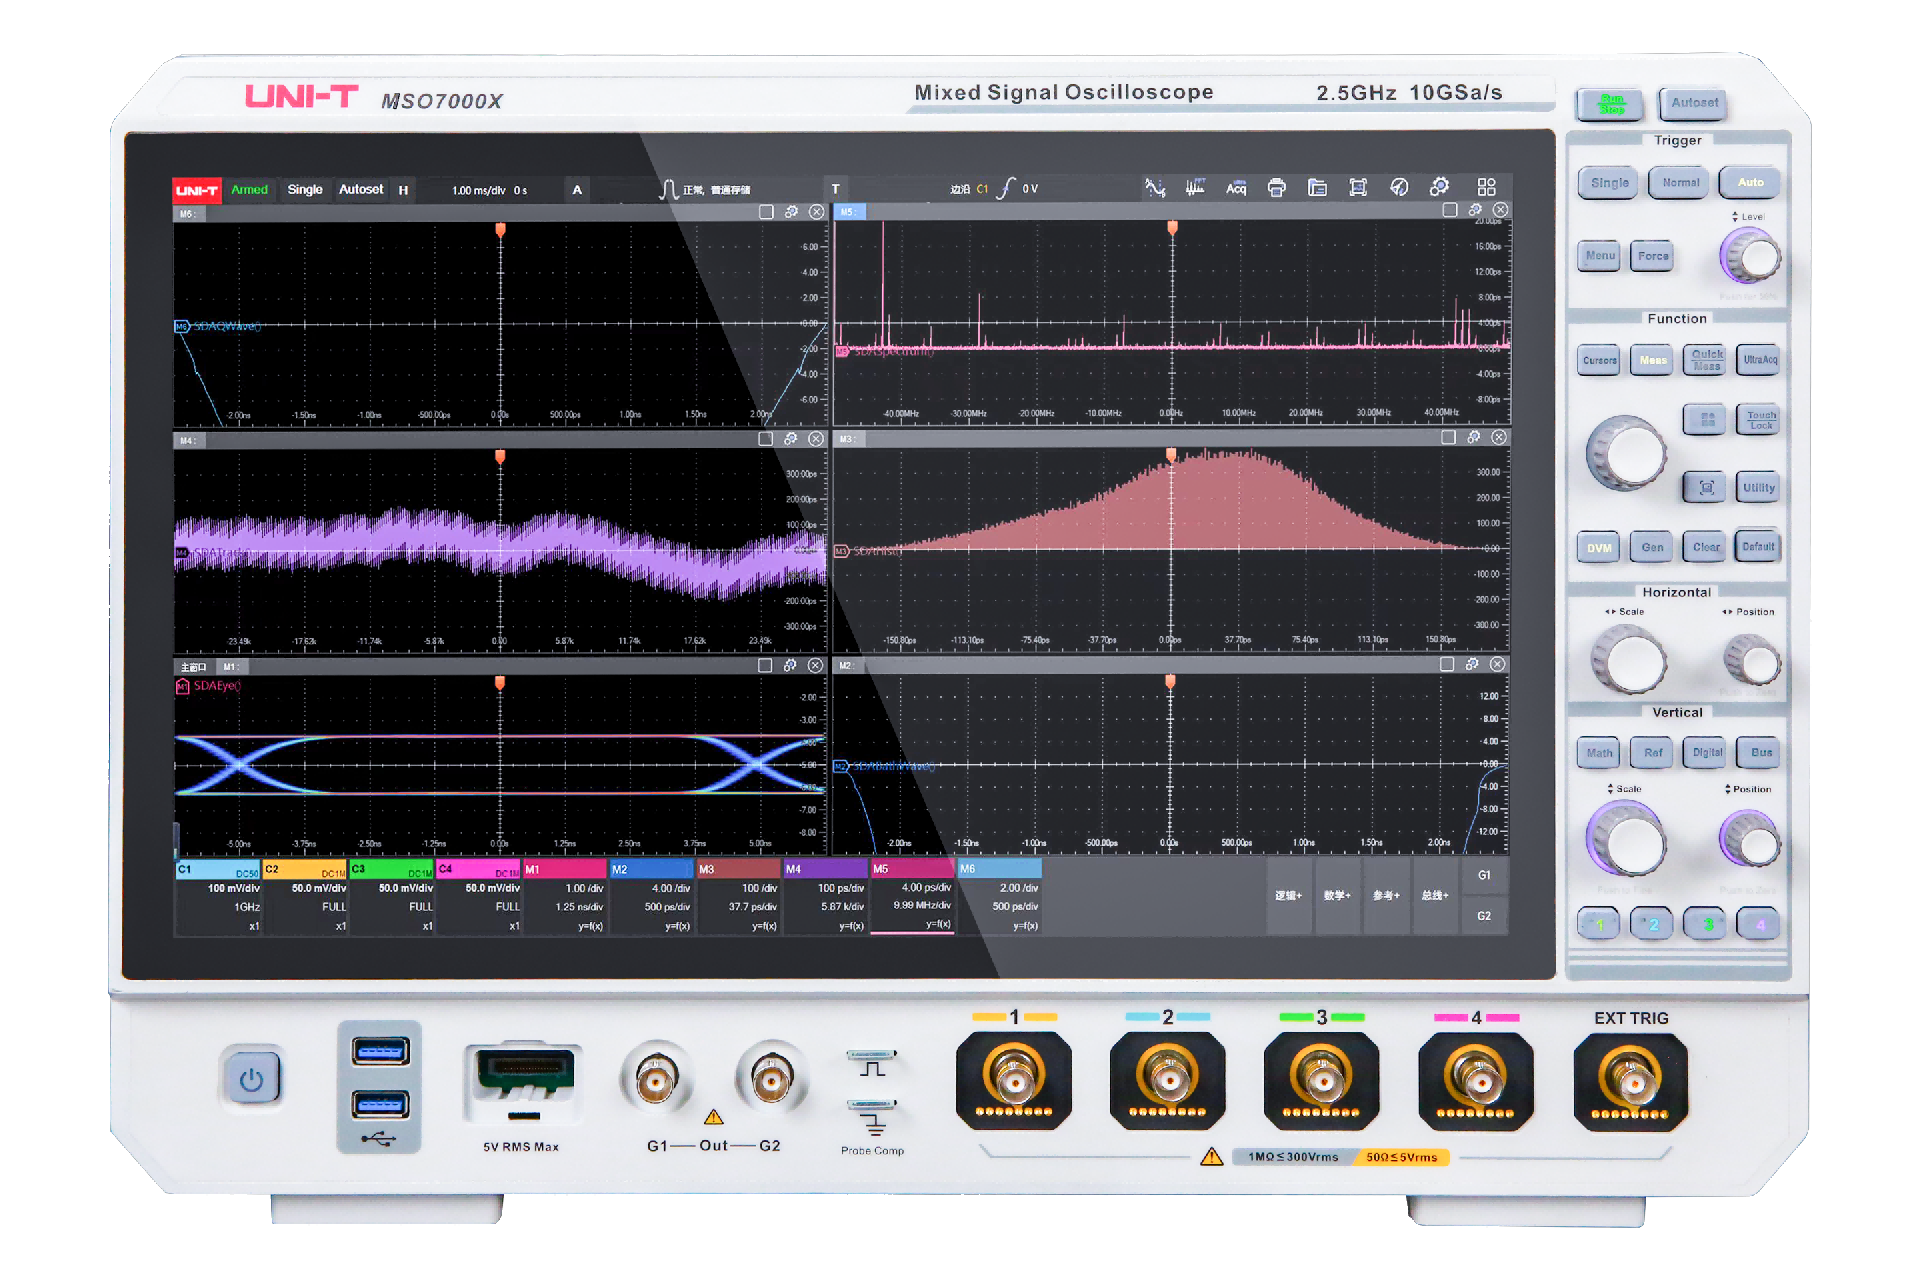The image size is (1920, 1280).
Task: Open the H horizontal timebase menu
Action: 403,190
